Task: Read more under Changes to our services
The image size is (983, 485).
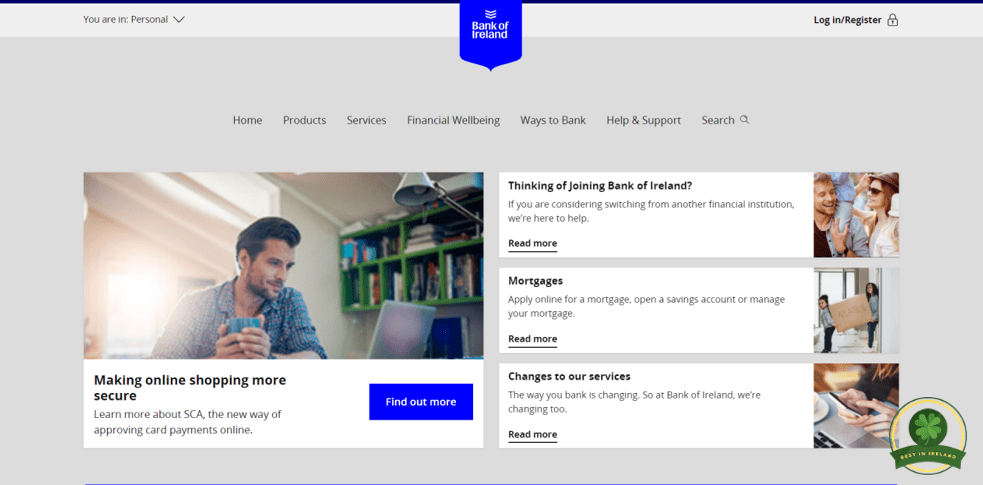Action: [x=532, y=434]
